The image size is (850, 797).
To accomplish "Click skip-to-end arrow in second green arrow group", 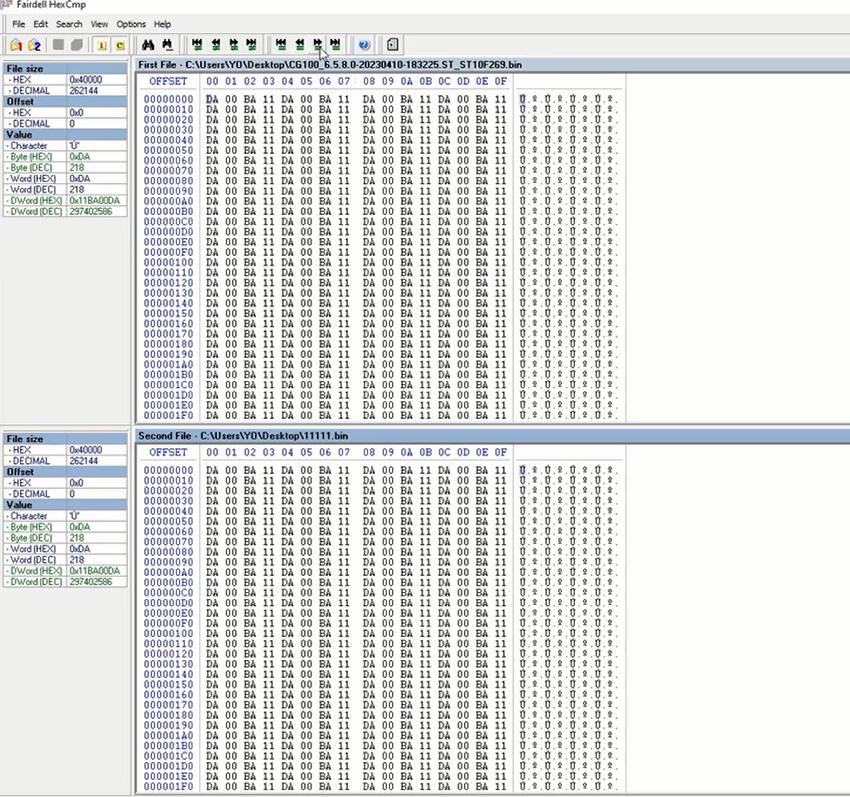I will 336,45.
